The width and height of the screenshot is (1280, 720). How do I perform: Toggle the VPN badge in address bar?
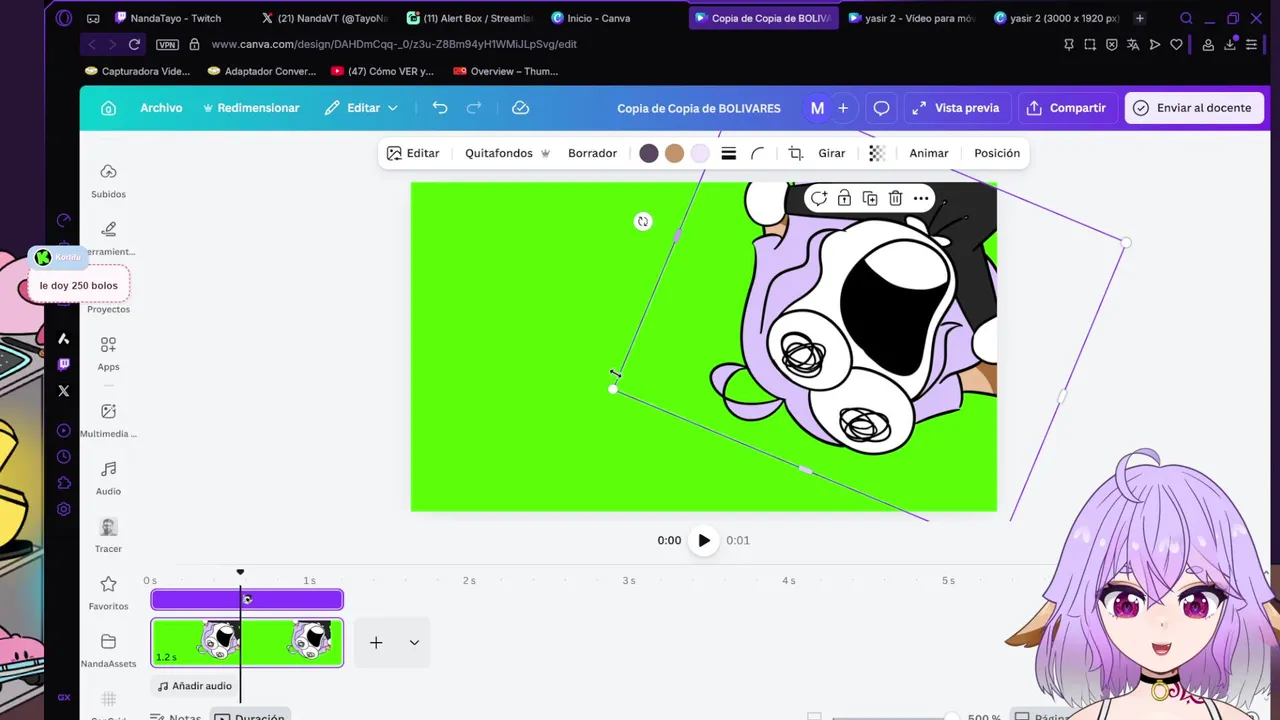click(x=167, y=44)
